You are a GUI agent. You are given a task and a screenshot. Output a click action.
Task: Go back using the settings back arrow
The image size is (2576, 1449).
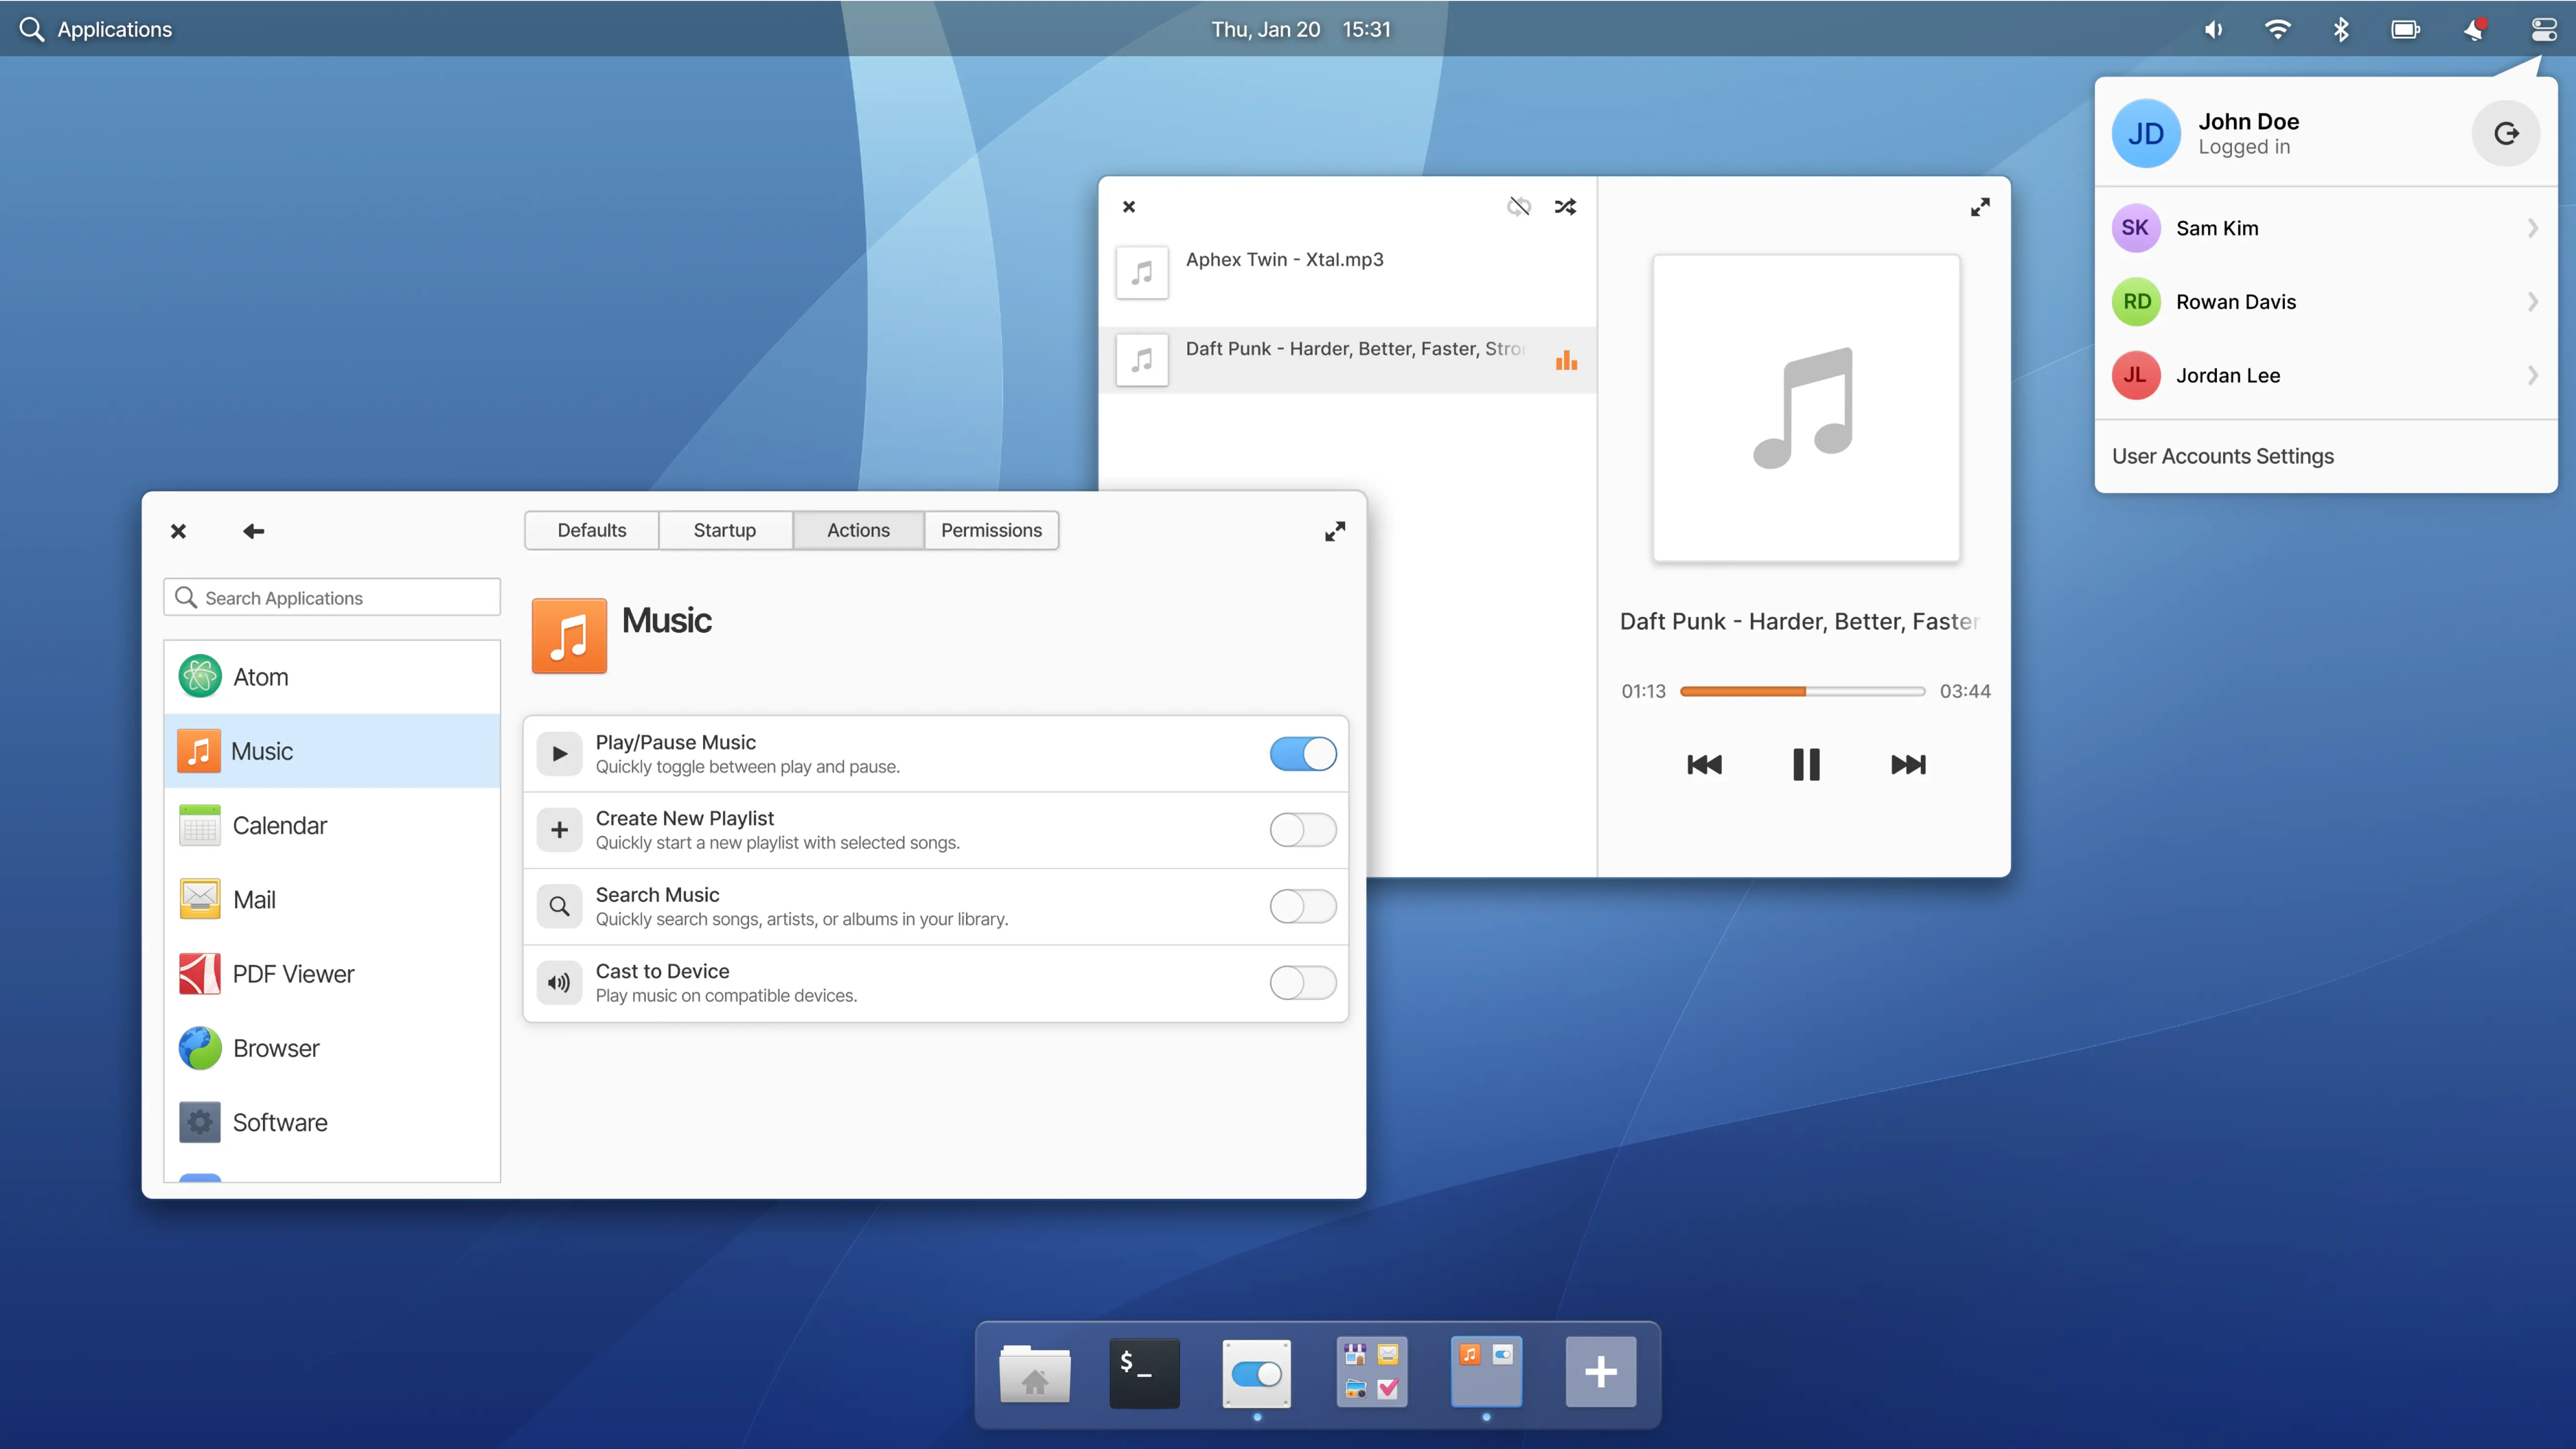253,531
